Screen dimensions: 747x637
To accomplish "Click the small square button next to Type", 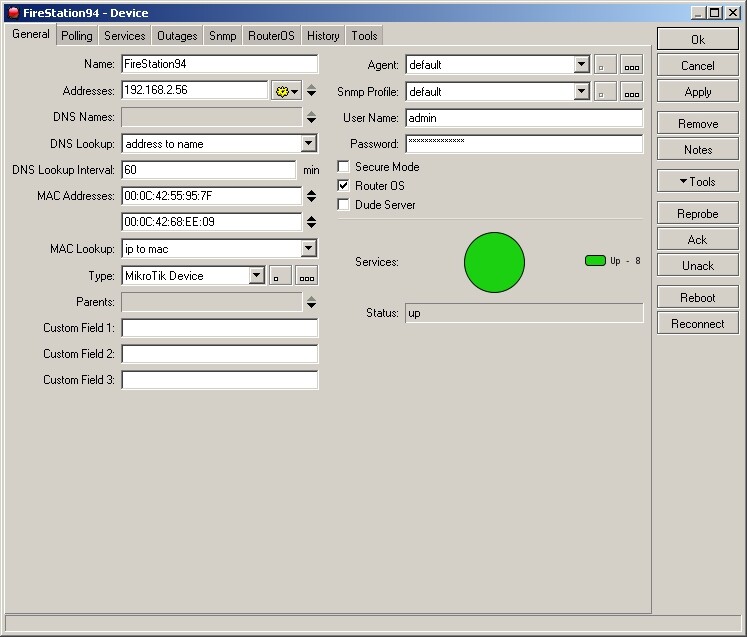I will click(280, 276).
